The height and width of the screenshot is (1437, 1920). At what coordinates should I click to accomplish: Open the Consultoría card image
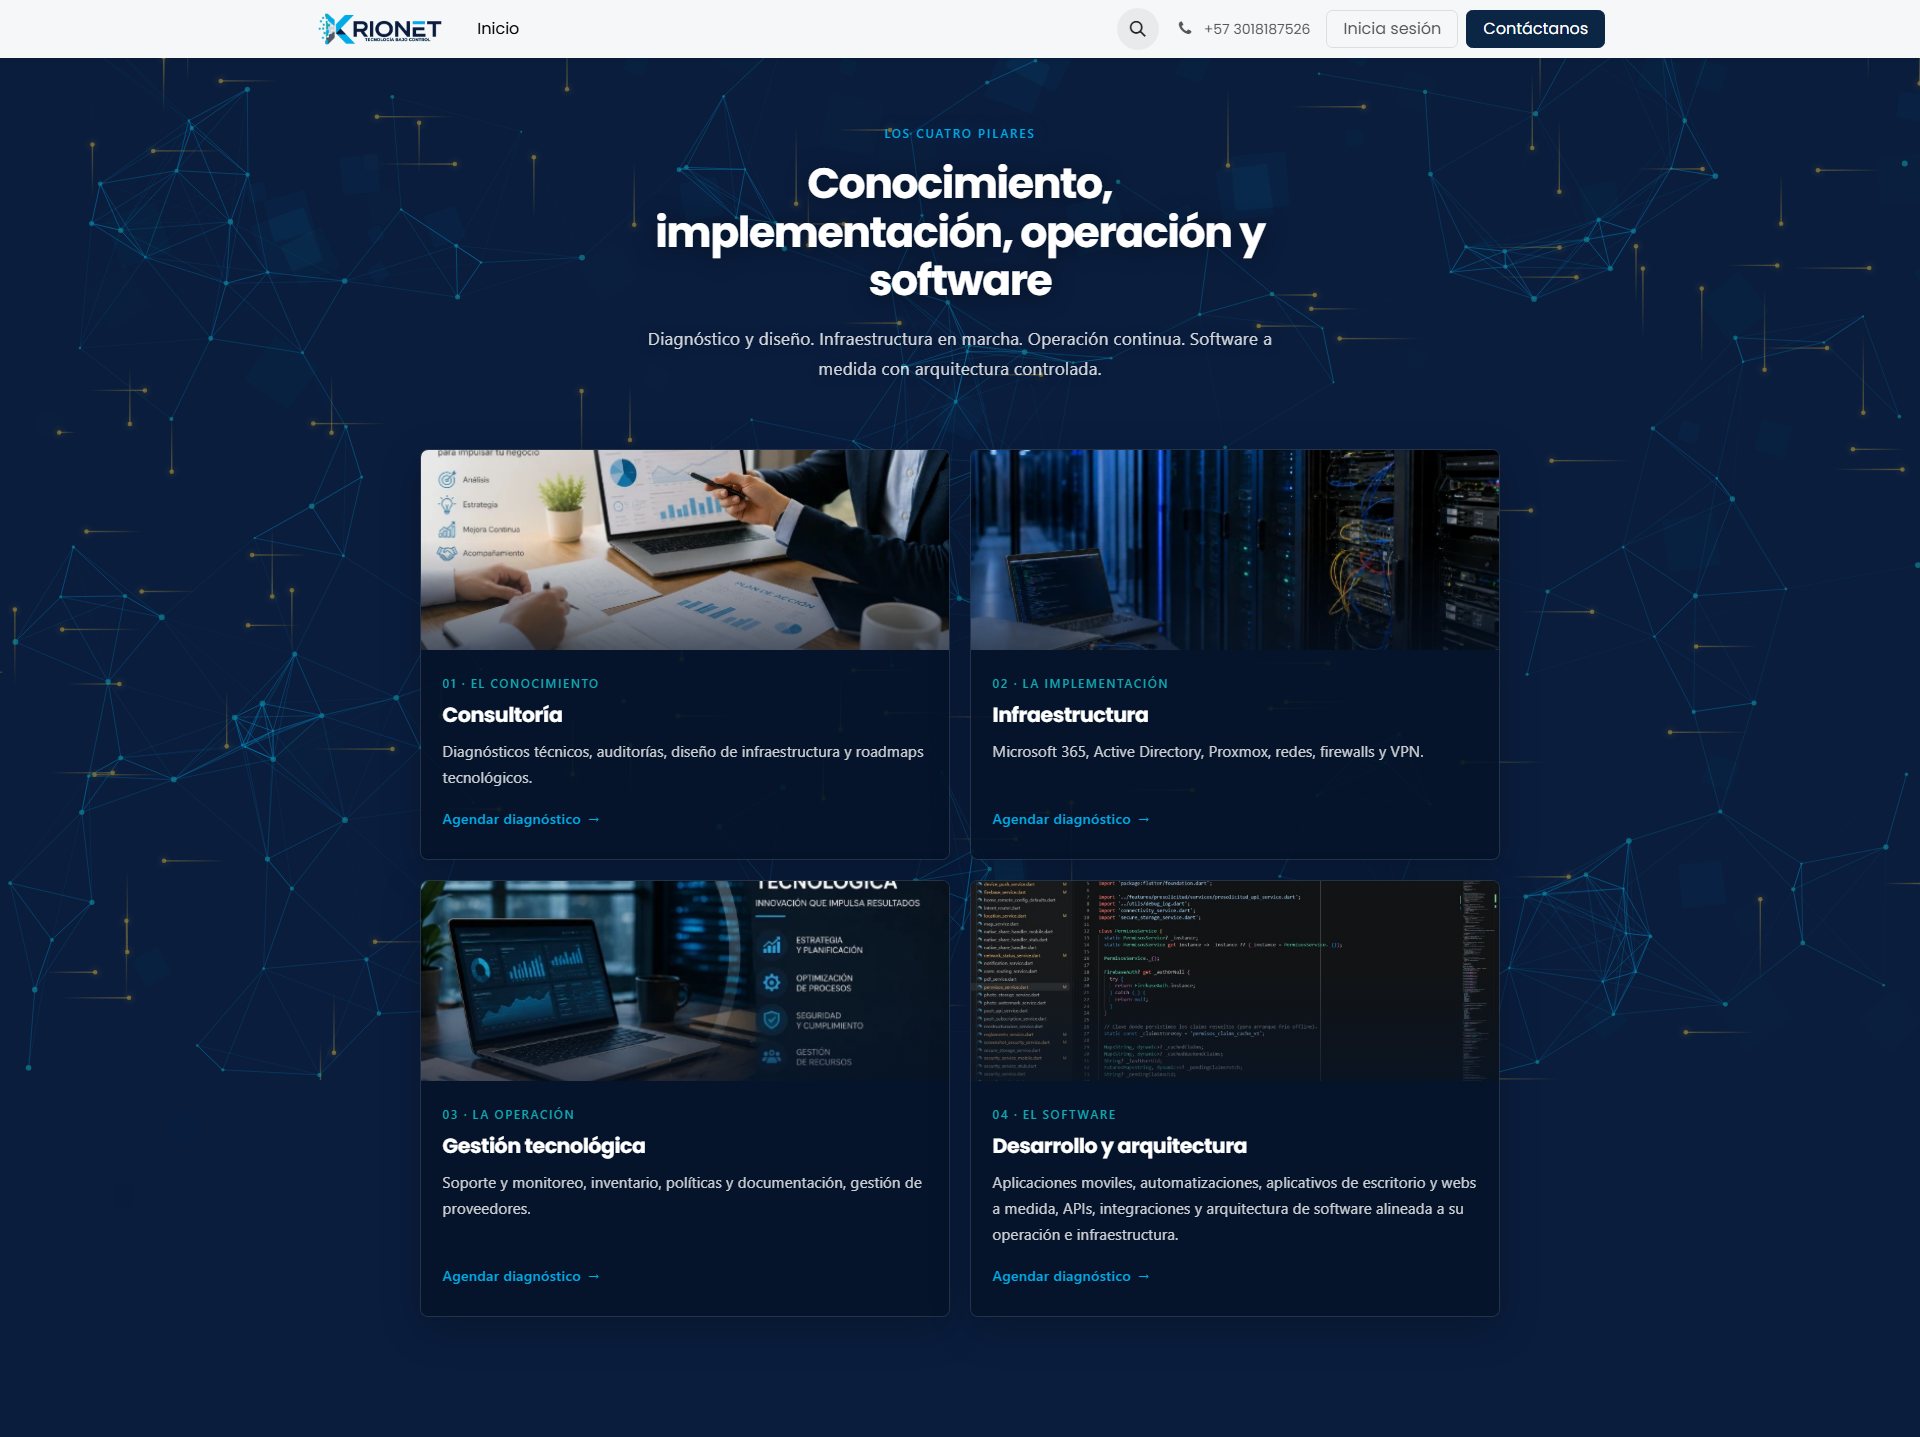pos(685,550)
